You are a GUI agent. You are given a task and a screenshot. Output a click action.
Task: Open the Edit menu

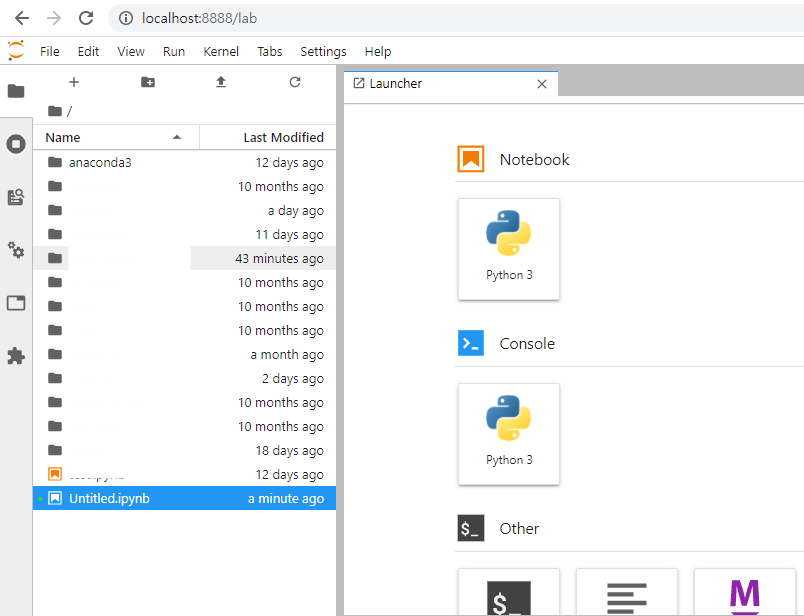pyautogui.click(x=88, y=51)
